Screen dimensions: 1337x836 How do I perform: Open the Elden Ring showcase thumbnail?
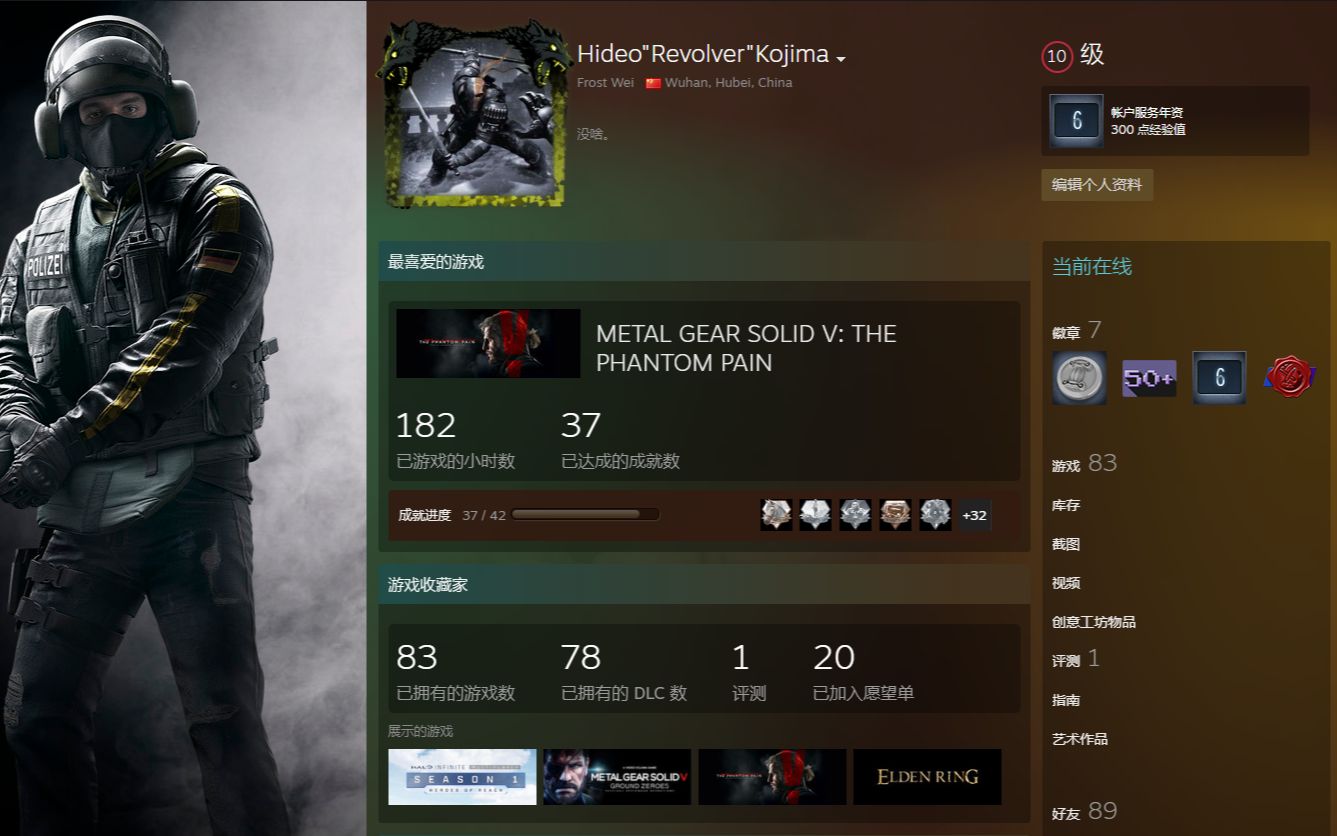(x=927, y=777)
